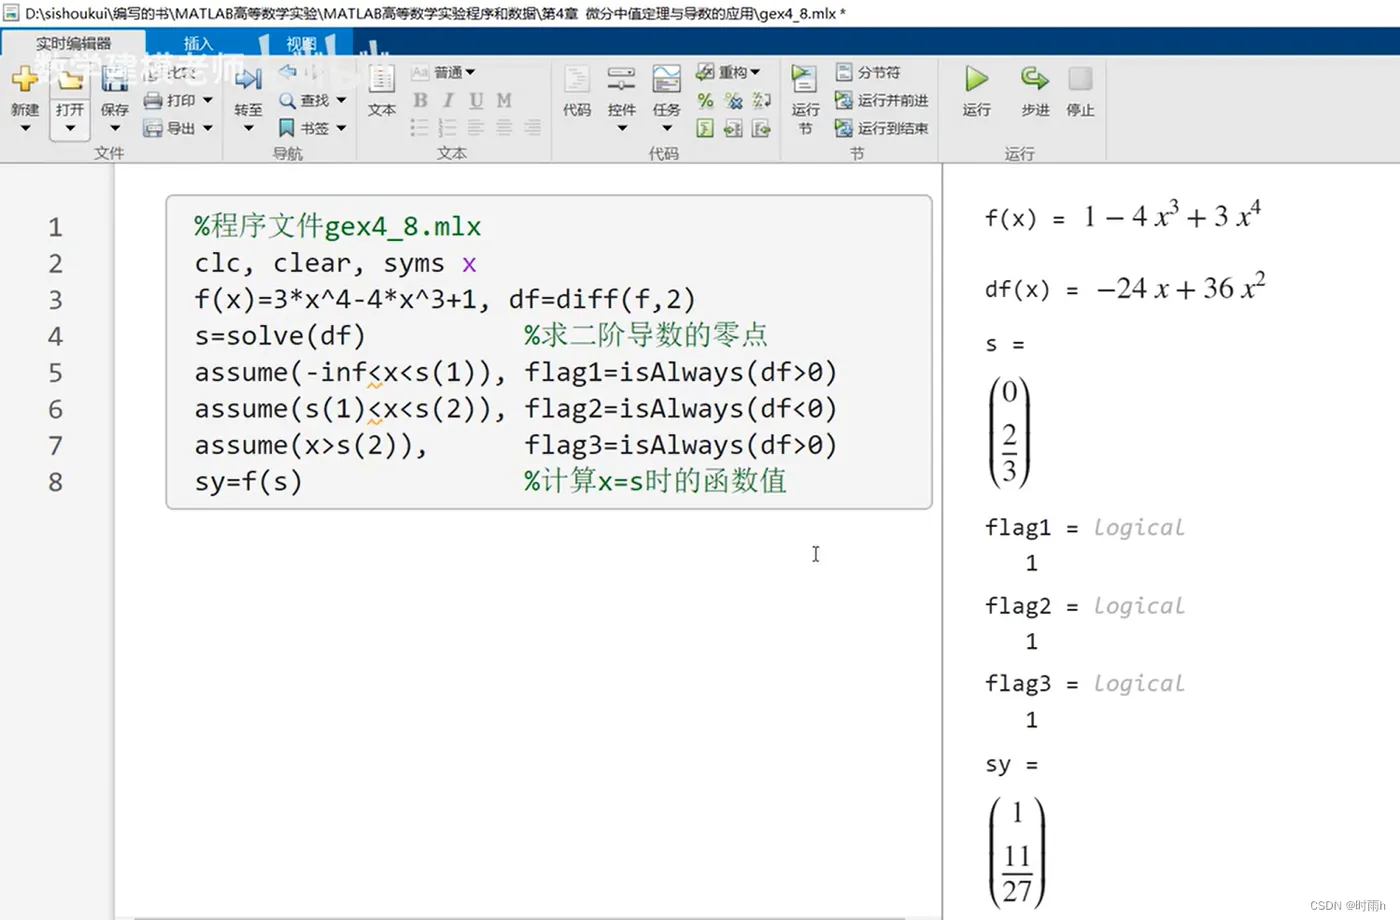Expand the Print (打印) dropdown arrow
The image size is (1400, 920).
[x=208, y=101]
